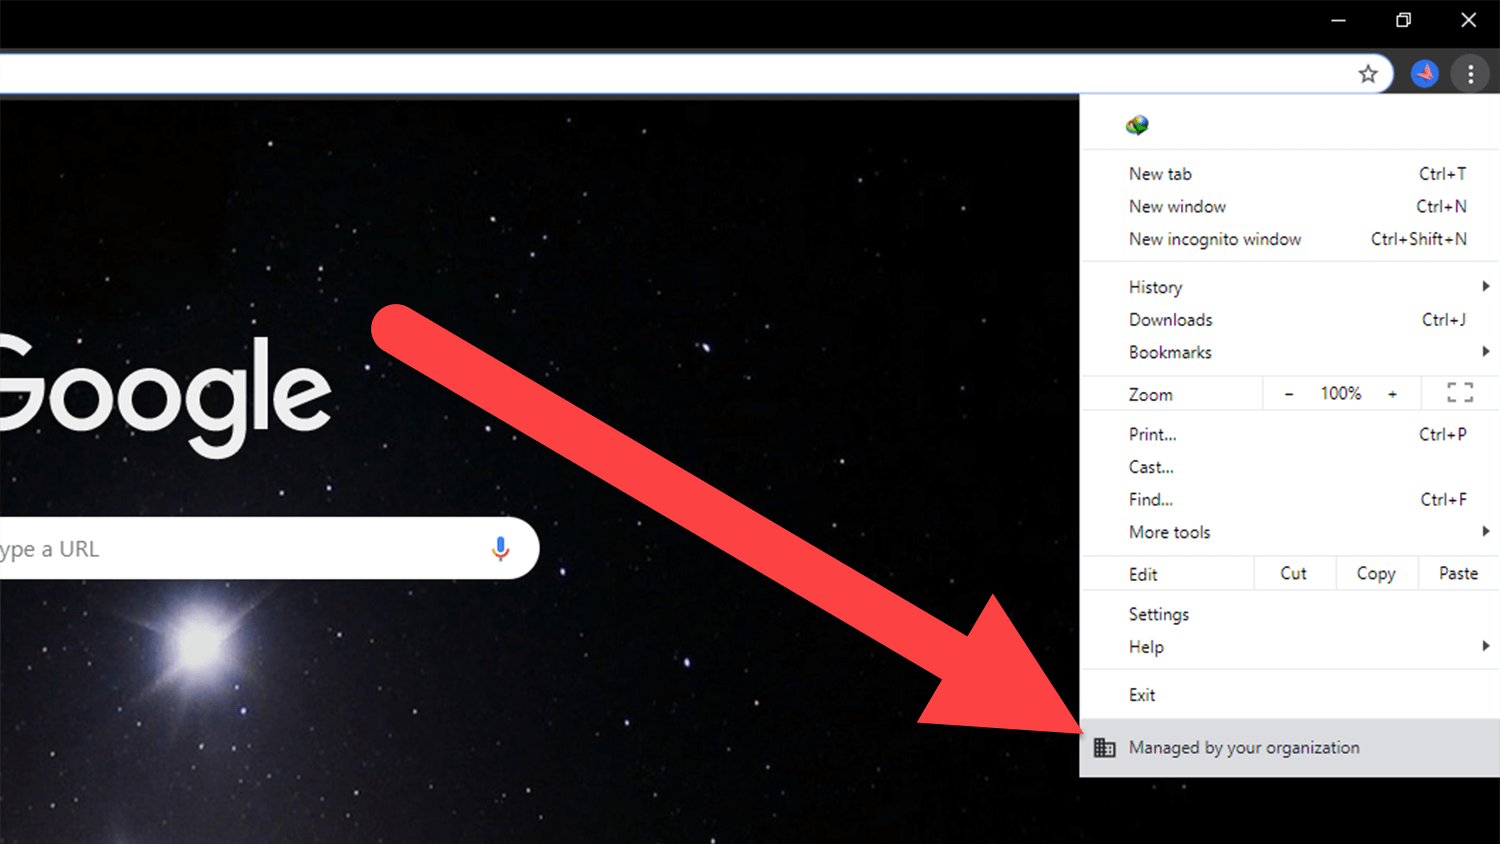Expand the History submenu
Viewport: 1500px width, 844px height.
[1289, 287]
